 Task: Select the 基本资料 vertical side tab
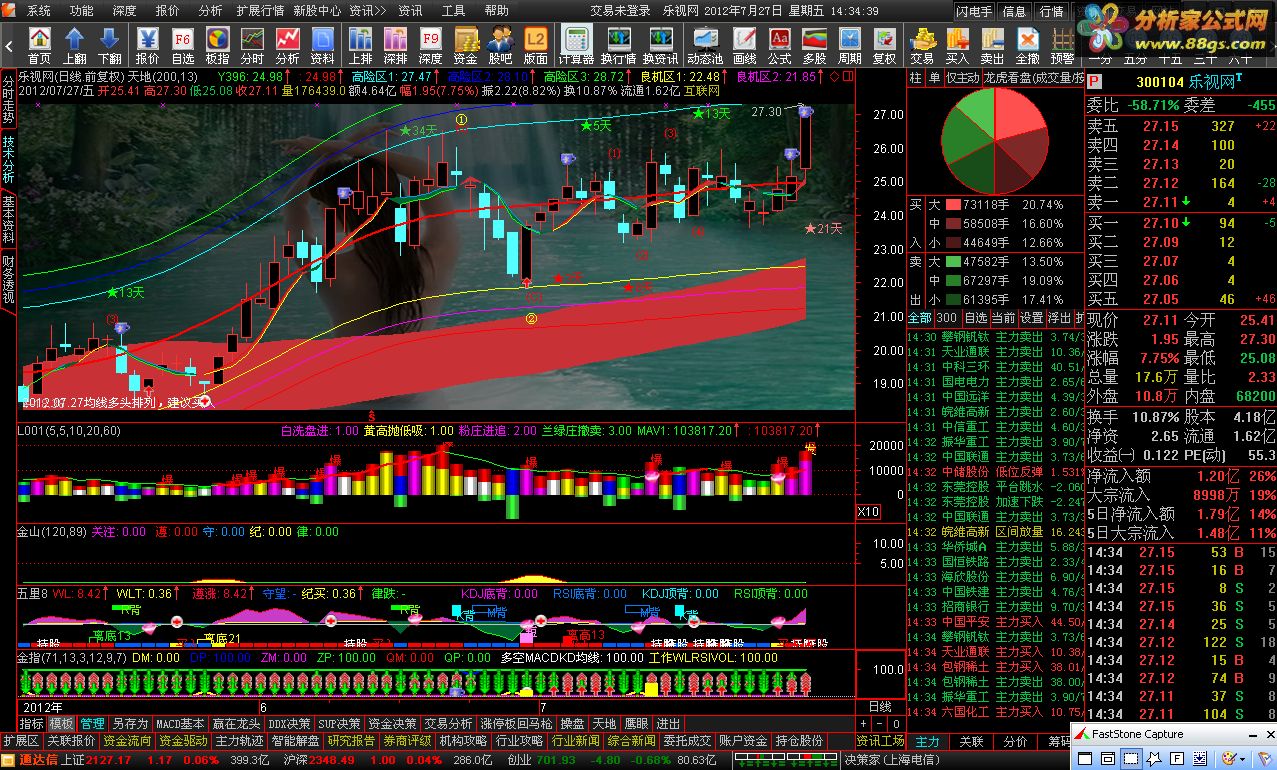pos(8,219)
